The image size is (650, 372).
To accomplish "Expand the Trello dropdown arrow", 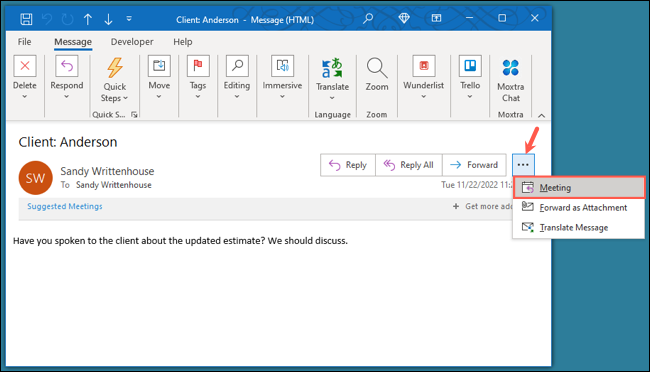I will (470, 97).
